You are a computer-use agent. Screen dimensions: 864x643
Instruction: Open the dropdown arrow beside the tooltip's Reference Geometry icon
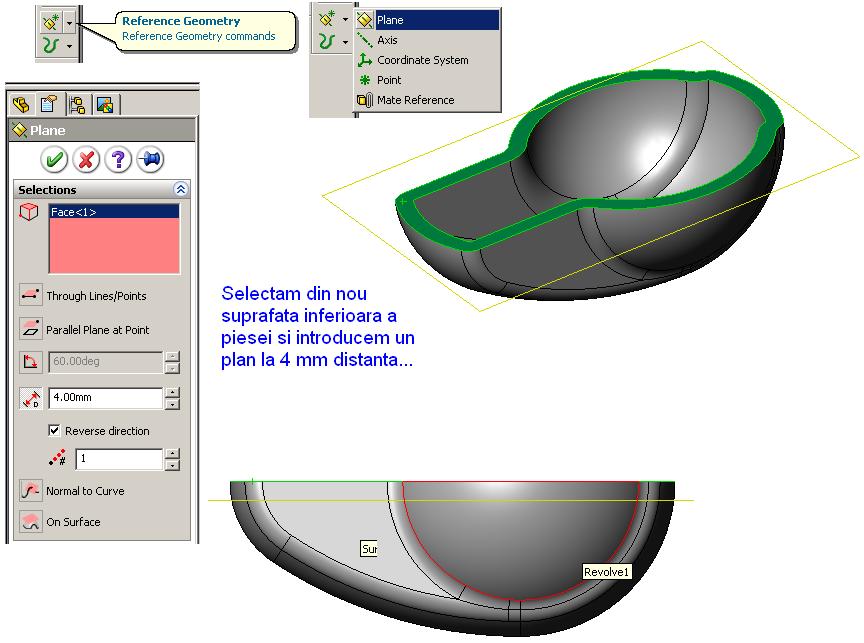pos(69,23)
